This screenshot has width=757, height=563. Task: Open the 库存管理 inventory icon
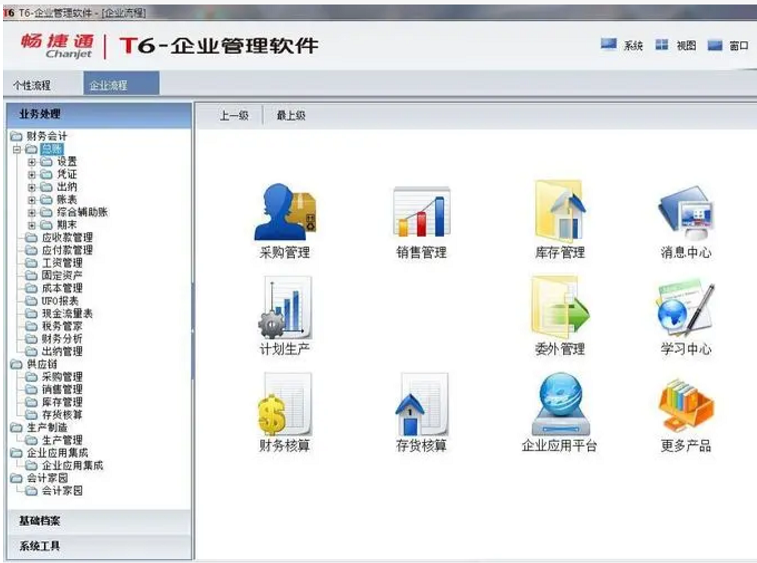pos(560,211)
